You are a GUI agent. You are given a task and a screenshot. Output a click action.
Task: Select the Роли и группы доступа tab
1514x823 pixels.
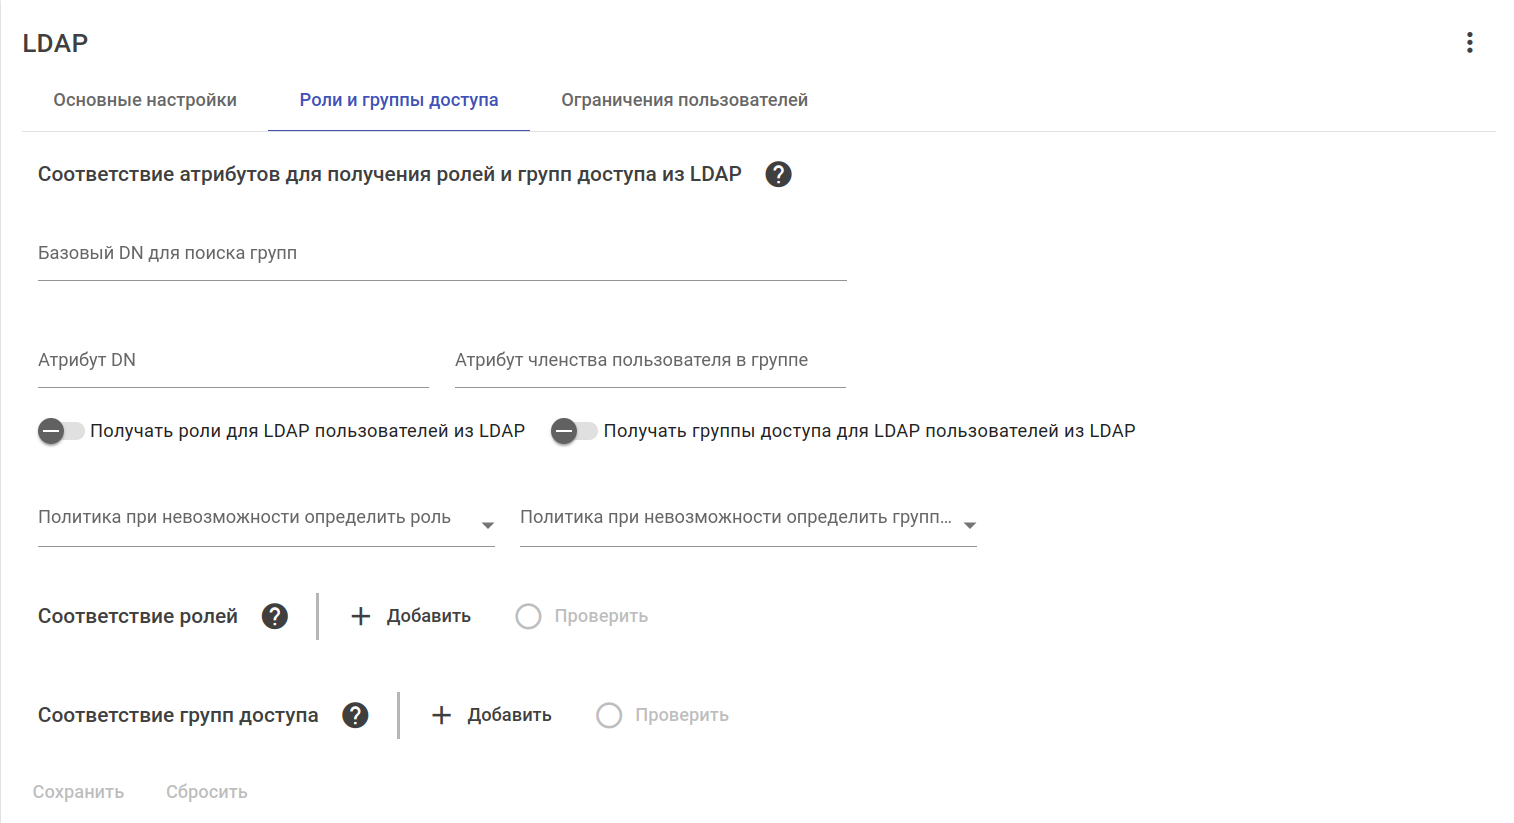click(x=399, y=100)
